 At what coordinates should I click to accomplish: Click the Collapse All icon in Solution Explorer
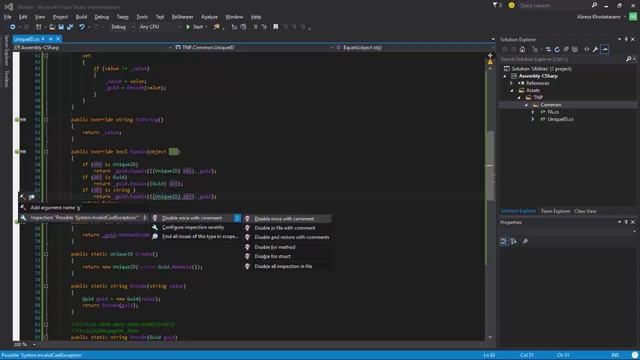point(566,49)
